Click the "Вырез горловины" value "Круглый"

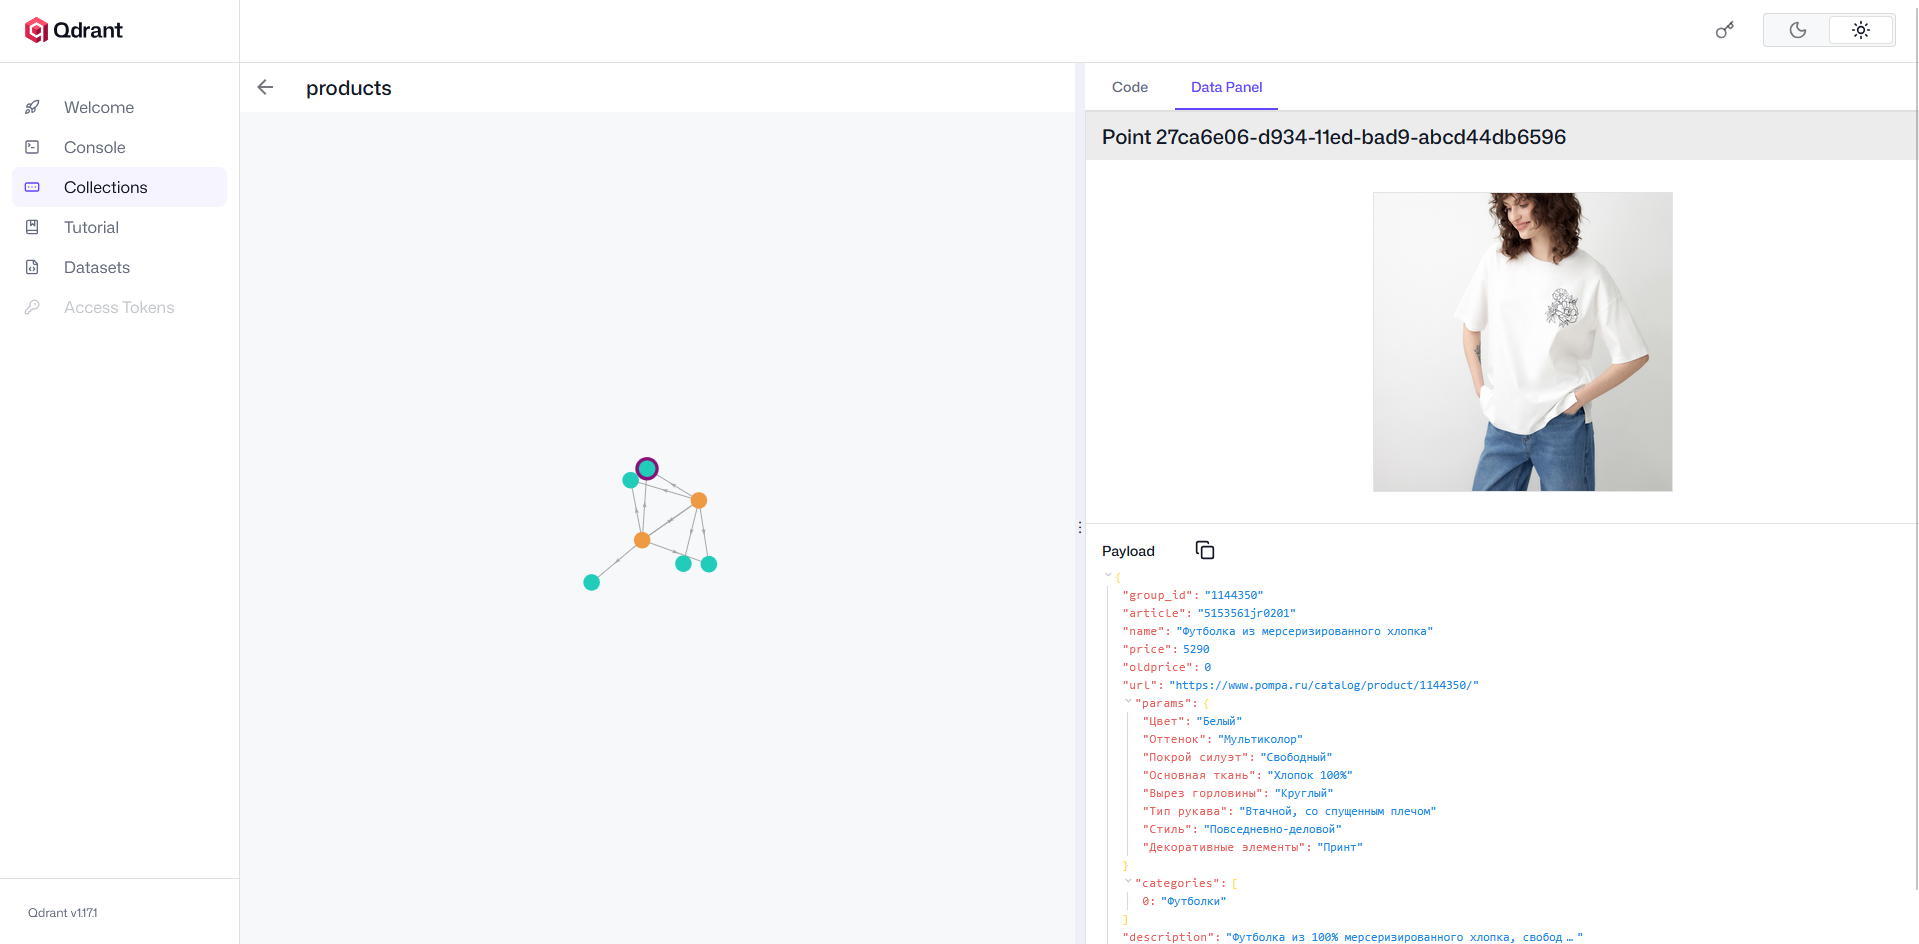pos(1303,793)
